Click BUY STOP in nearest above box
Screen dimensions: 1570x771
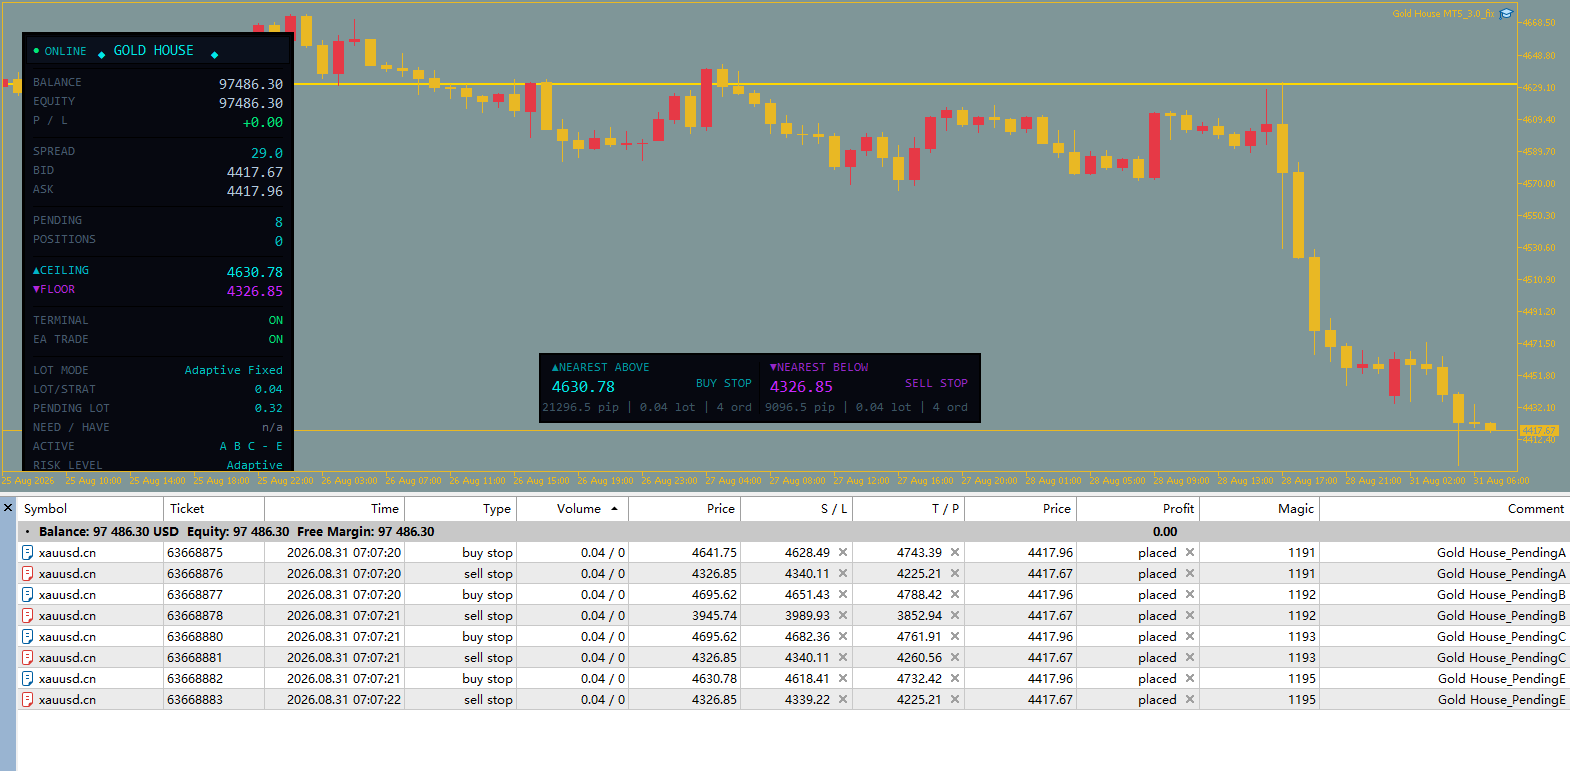coord(724,383)
